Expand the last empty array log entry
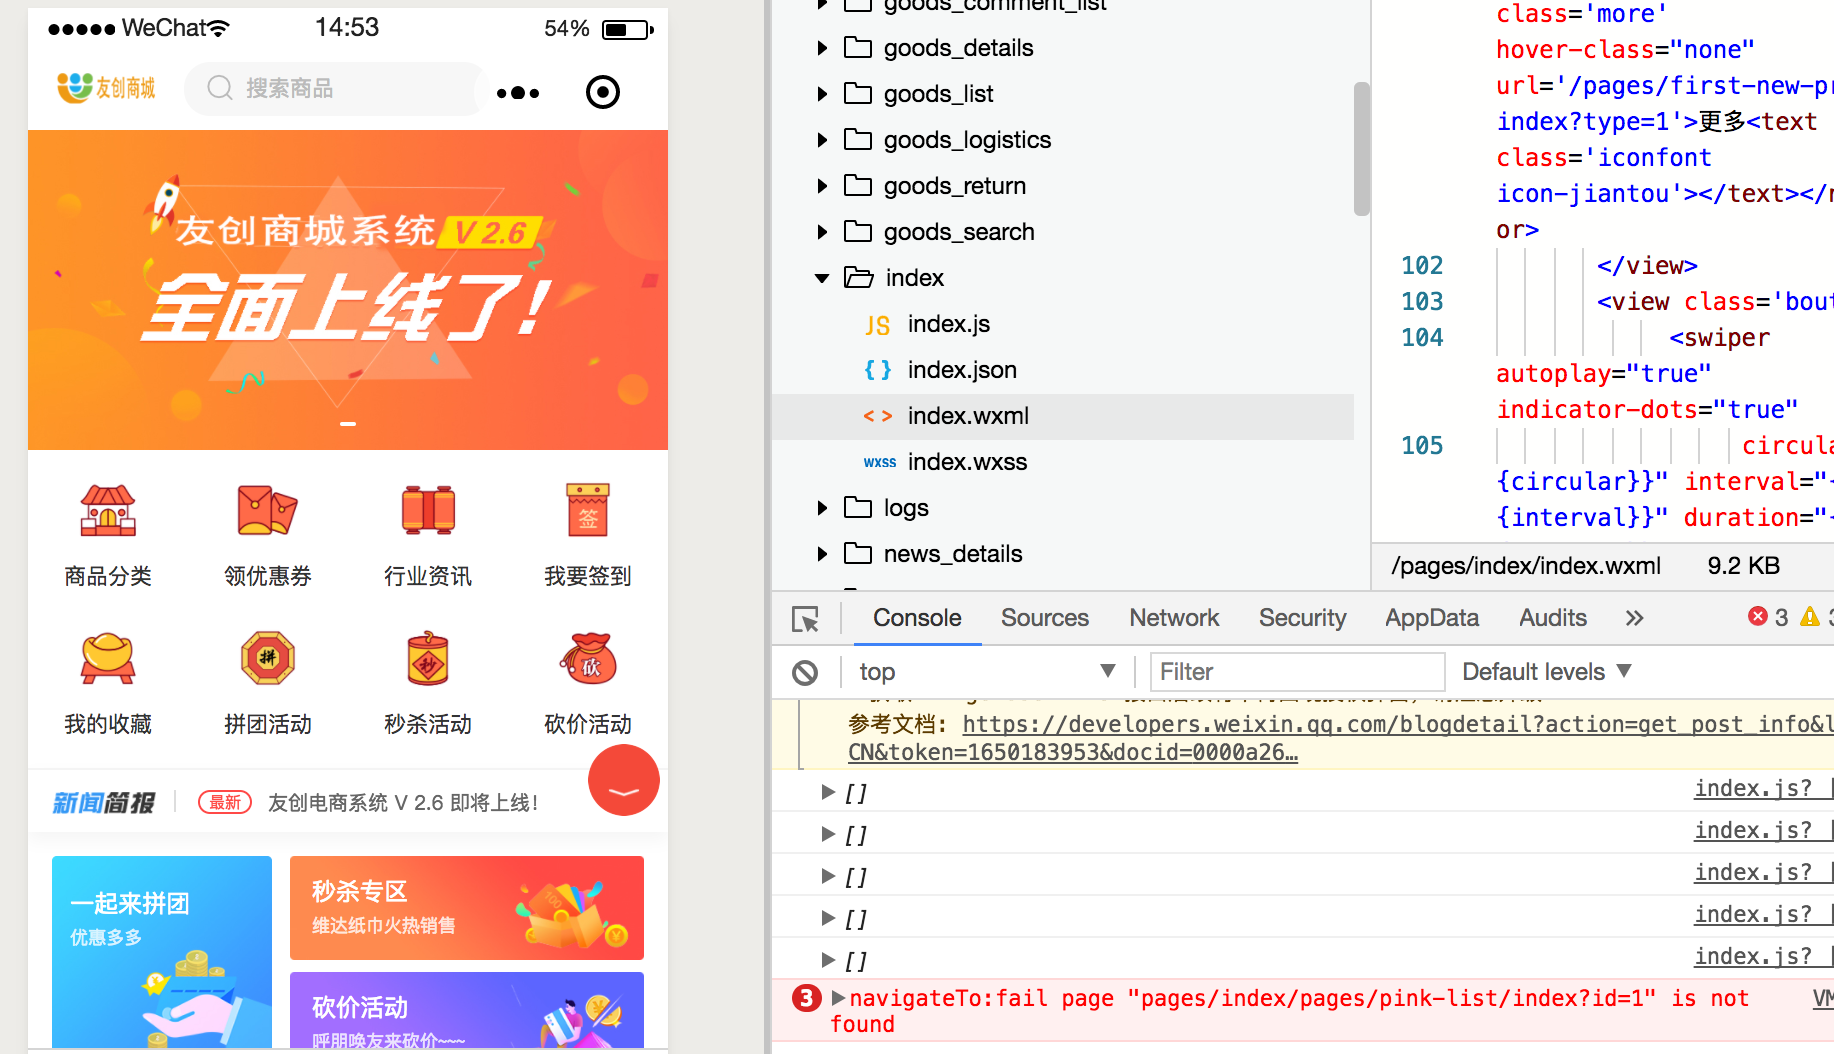 point(828,960)
